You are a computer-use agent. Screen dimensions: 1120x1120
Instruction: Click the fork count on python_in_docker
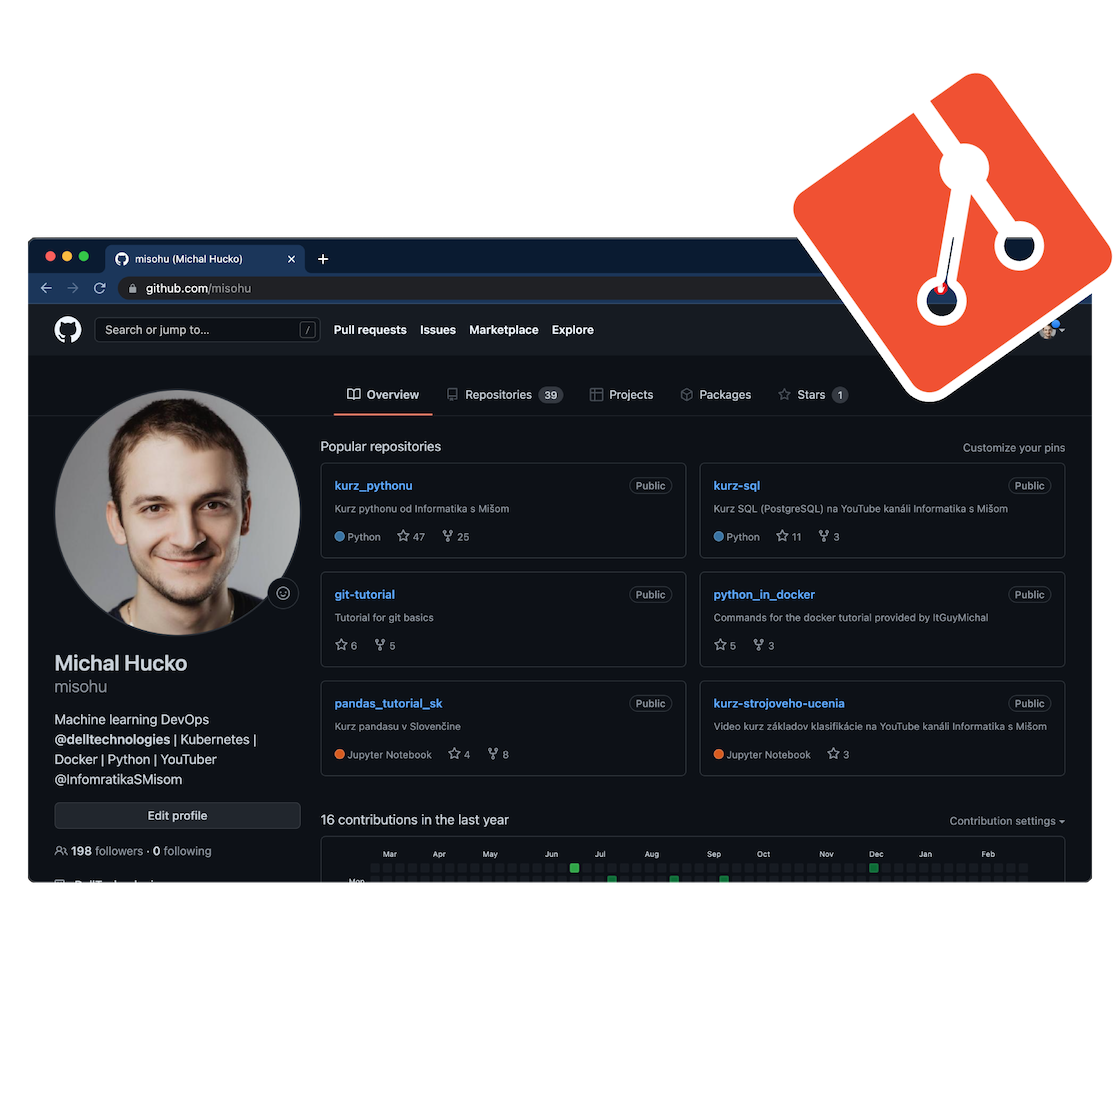[x=764, y=645]
